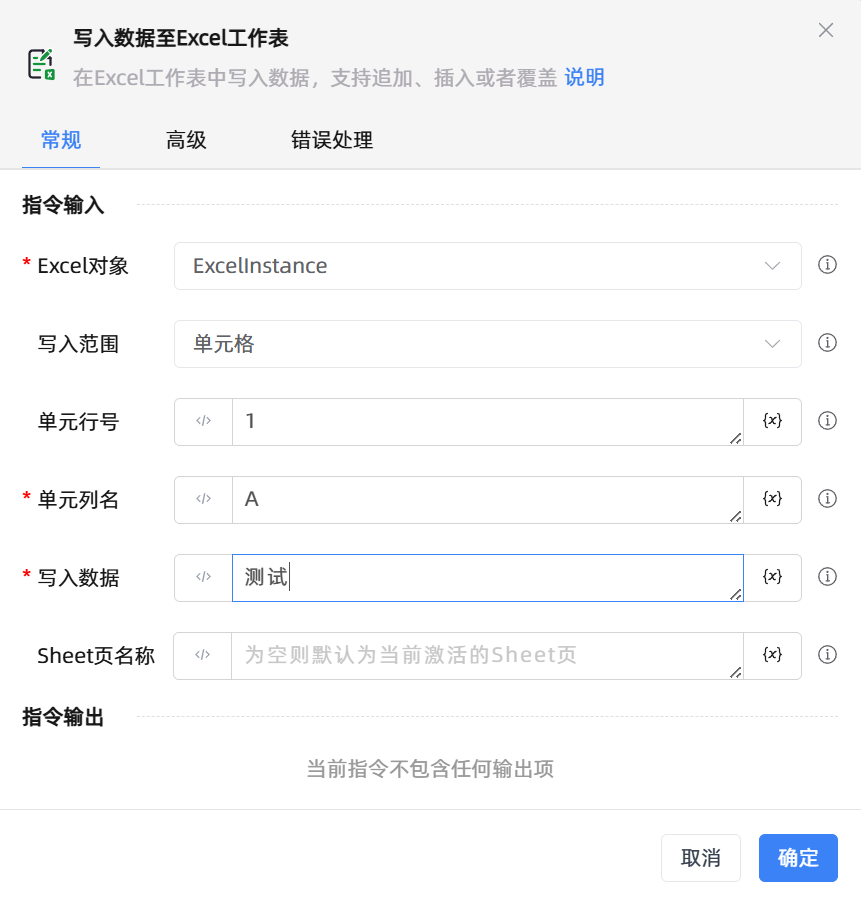The image size is (861, 902).
Task: Click the info icon next to 写入范围
Action: (x=827, y=343)
